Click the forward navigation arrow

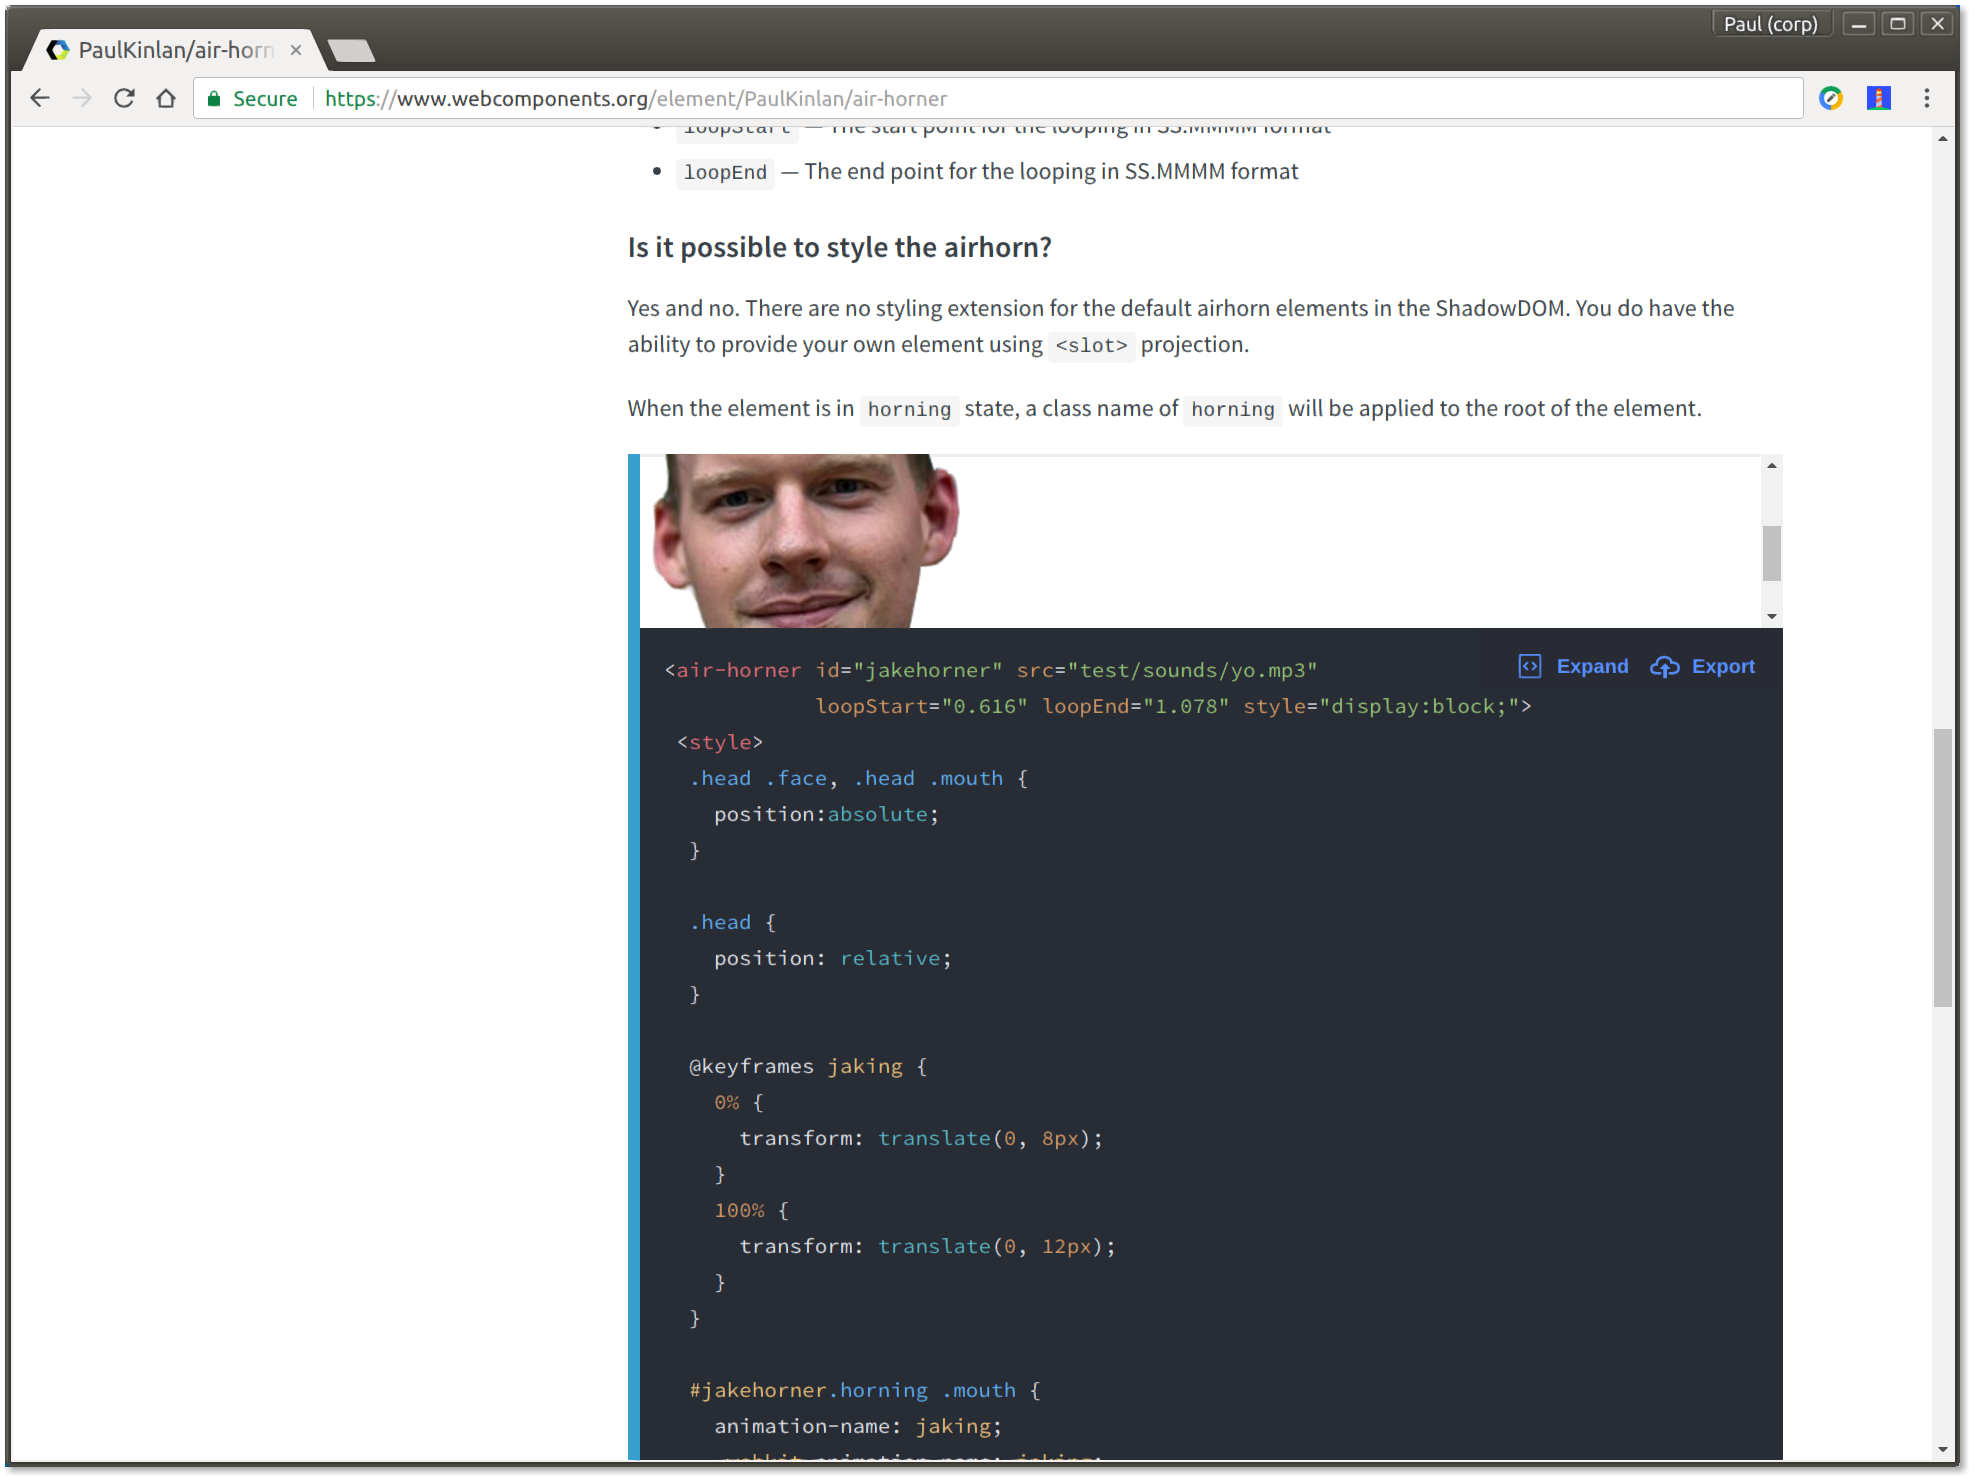pyautogui.click(x=82, y=98)
